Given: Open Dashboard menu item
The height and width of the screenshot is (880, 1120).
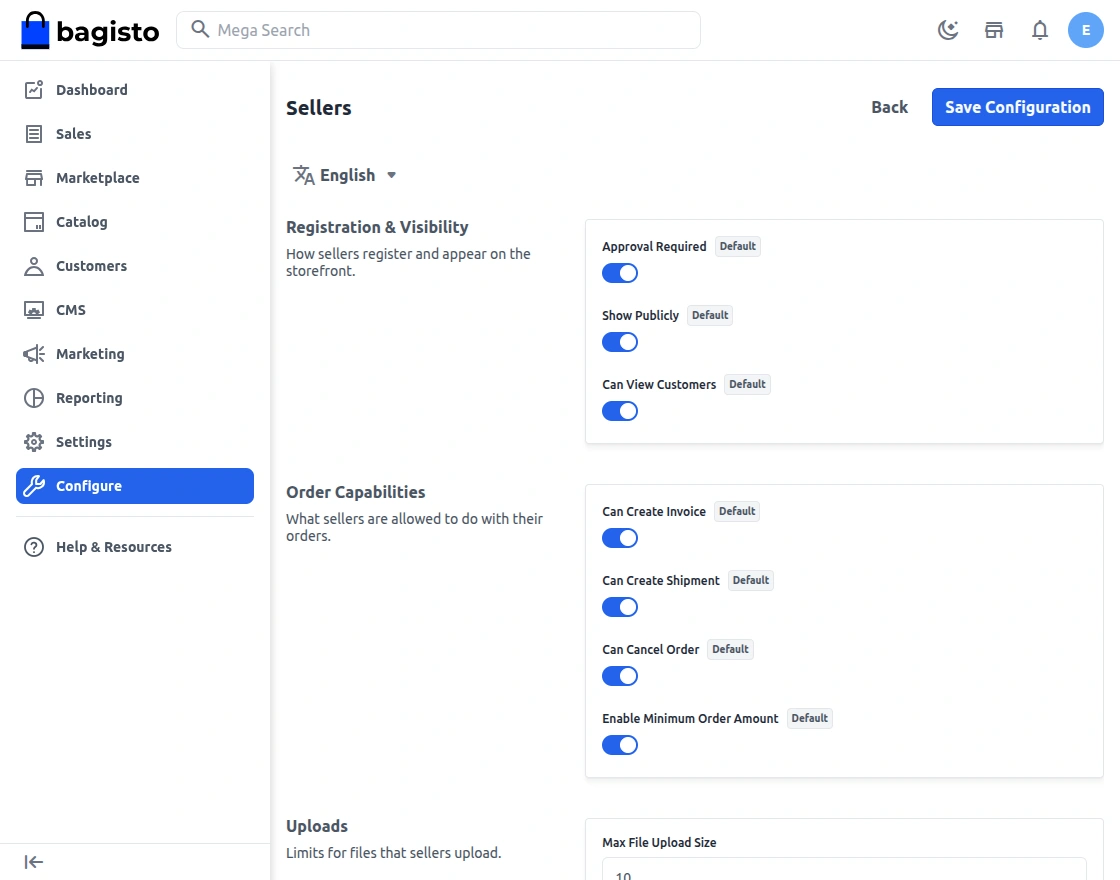Looking at the screenshot, I should [x=135, y=90].
